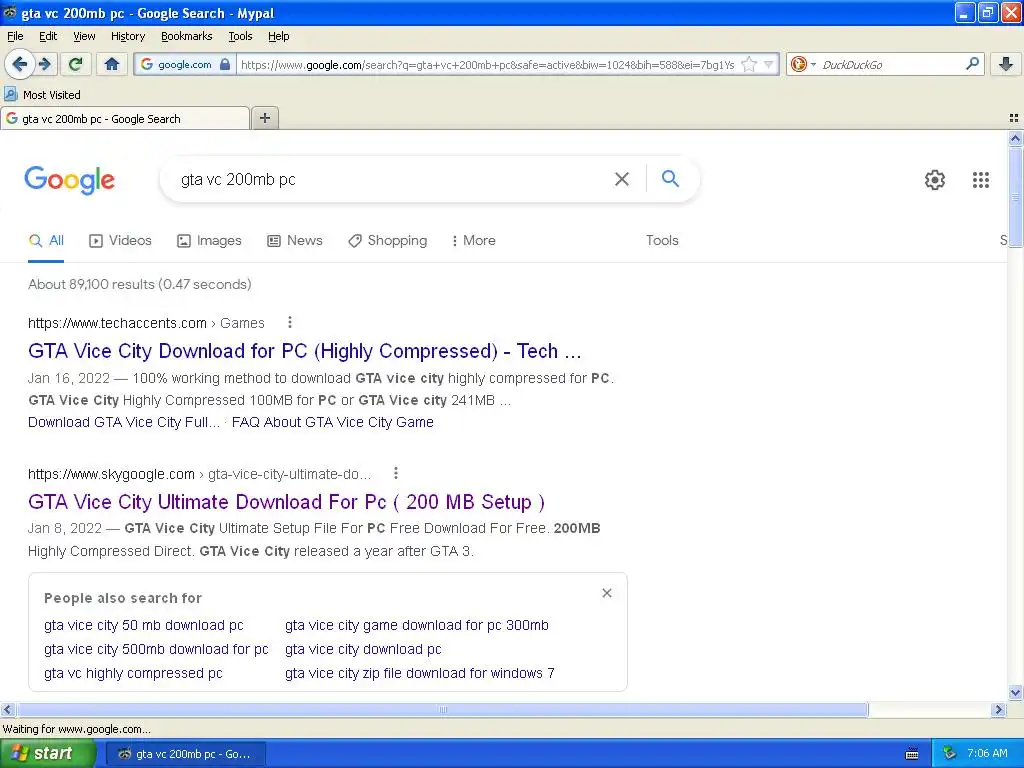Click the skygoogle.com URL breadcrumb
The width and height of the screenshot is (1024, 768).
199,473
